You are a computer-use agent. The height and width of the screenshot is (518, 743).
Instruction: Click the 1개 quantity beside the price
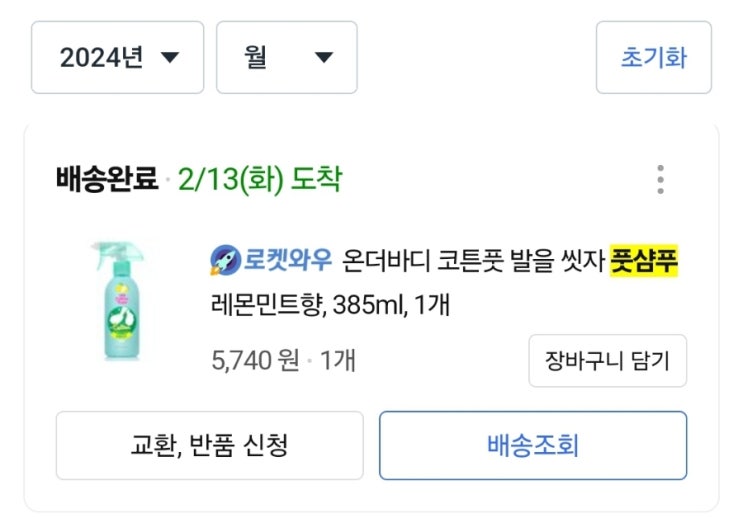pyautogui.click(x=338, y=360)
